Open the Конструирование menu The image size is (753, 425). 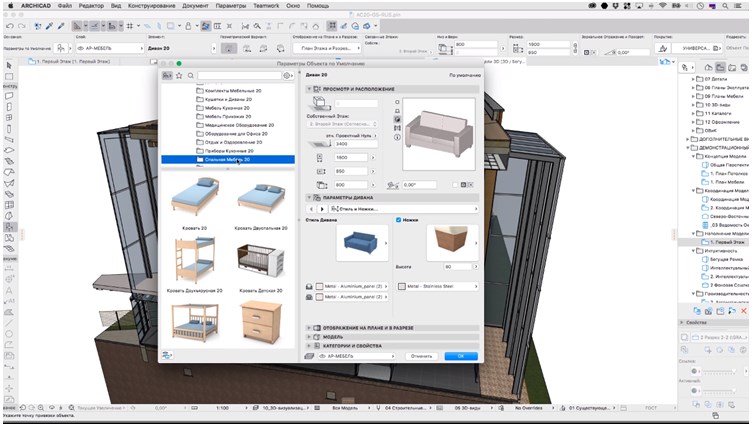click(151, 6)
